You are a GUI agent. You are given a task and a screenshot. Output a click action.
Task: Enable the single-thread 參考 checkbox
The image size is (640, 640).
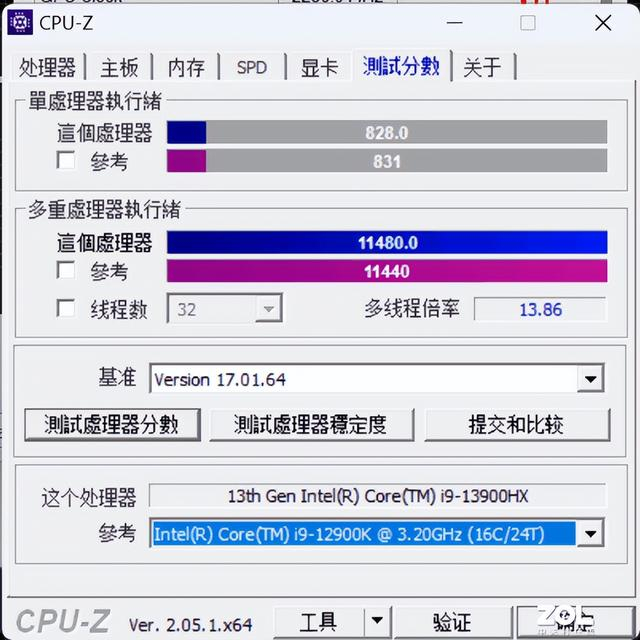coord(66,160)
